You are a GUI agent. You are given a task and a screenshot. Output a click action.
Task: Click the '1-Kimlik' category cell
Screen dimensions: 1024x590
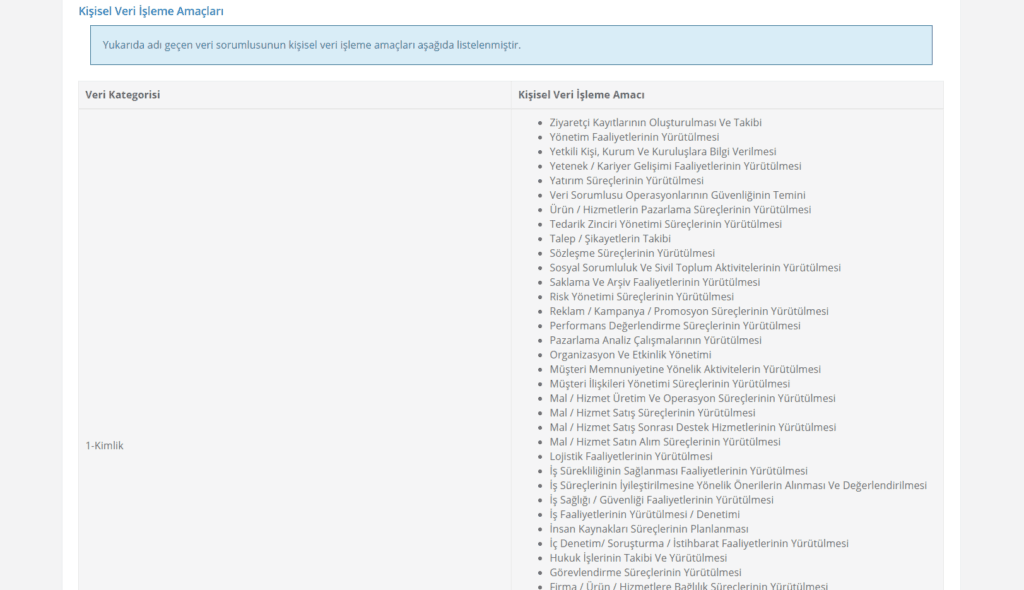coord(104,445)
